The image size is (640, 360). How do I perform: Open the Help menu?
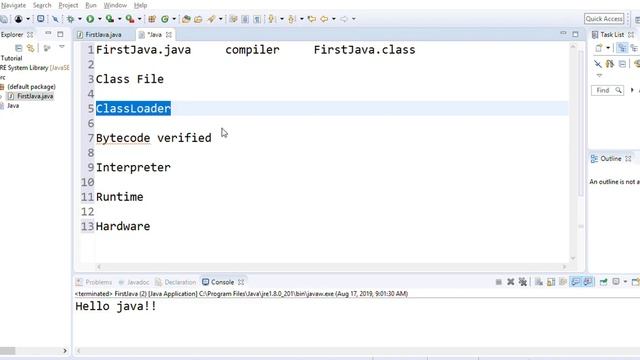140,5
